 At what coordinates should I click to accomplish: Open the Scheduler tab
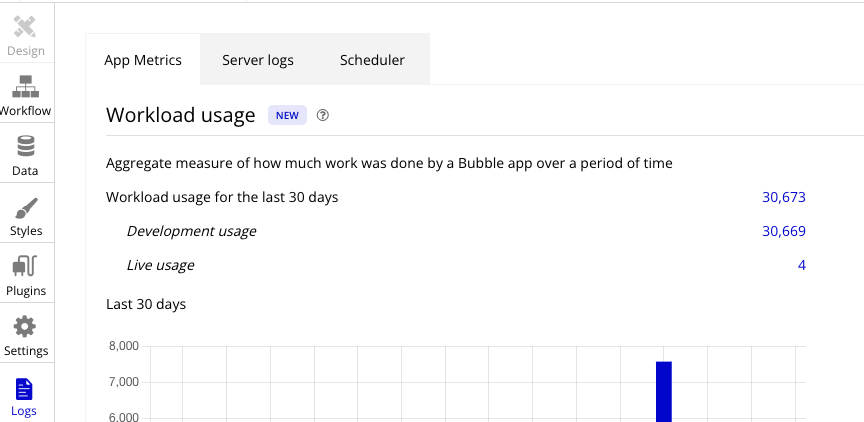pyautogui.click(x=372, y=60)
